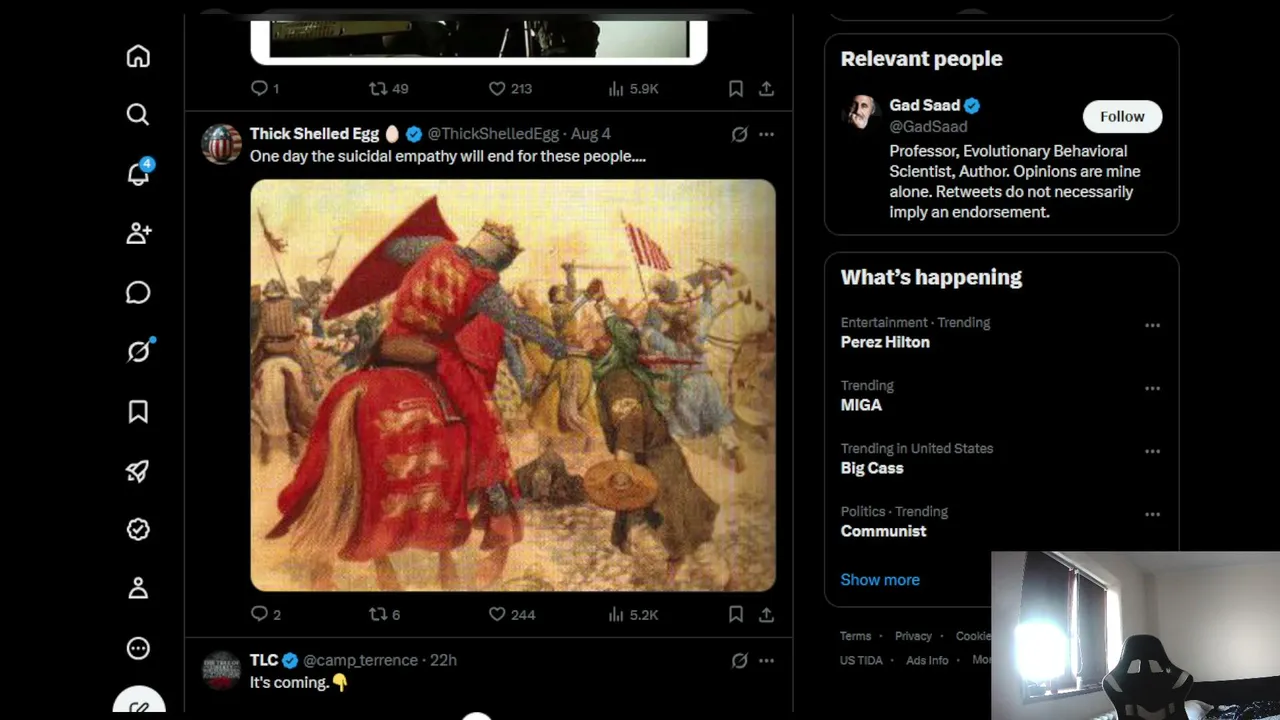Open Profile from the left sidebar

tap(138, 589)
